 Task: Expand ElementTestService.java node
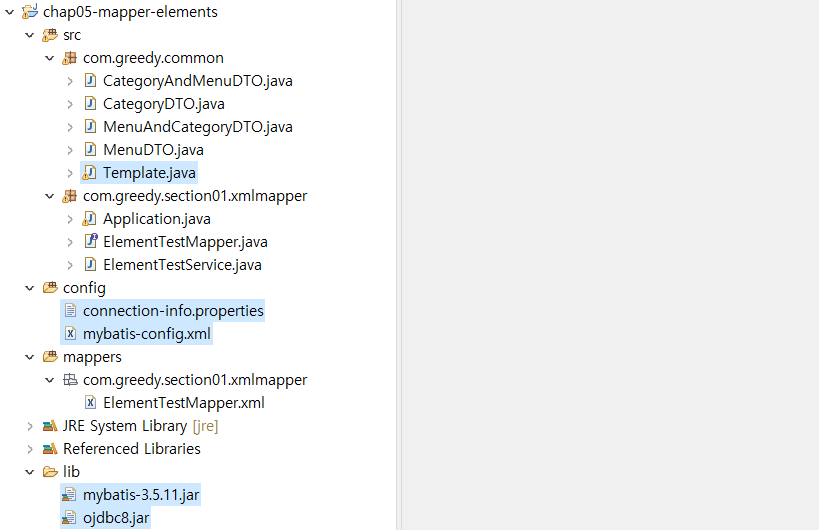(69, 265)
